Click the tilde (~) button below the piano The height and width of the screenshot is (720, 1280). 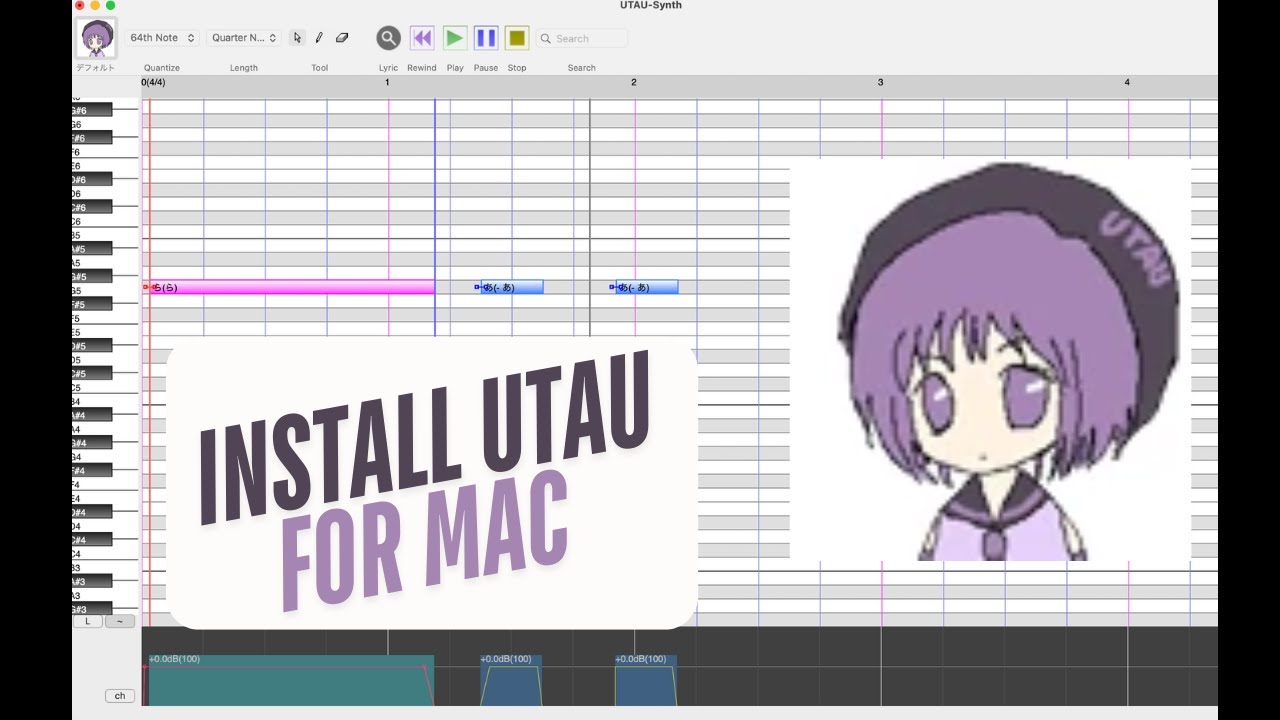120,621
